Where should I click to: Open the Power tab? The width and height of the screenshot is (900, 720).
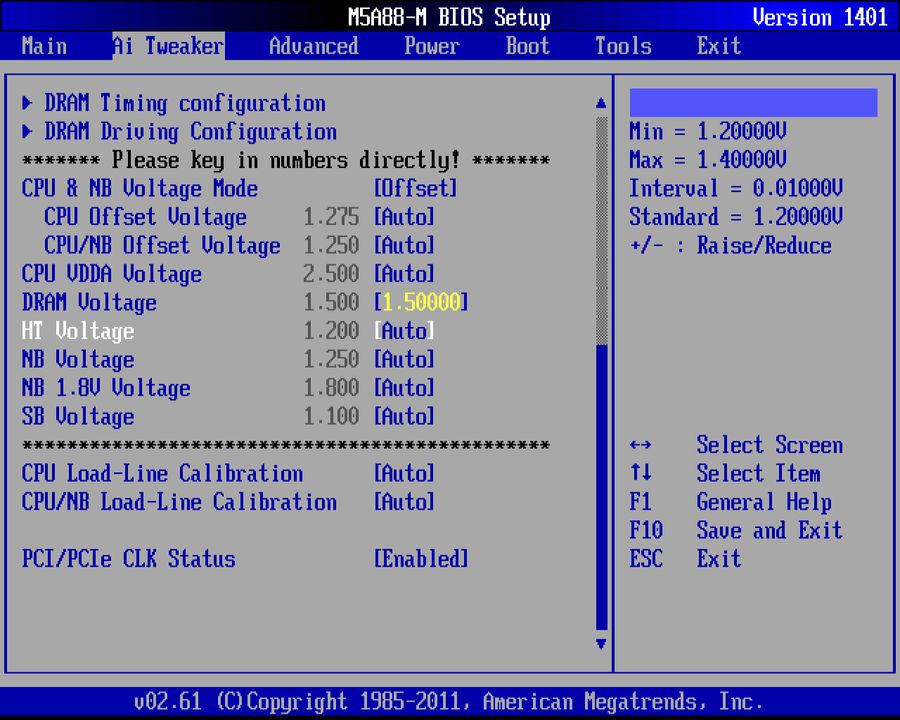432,46
